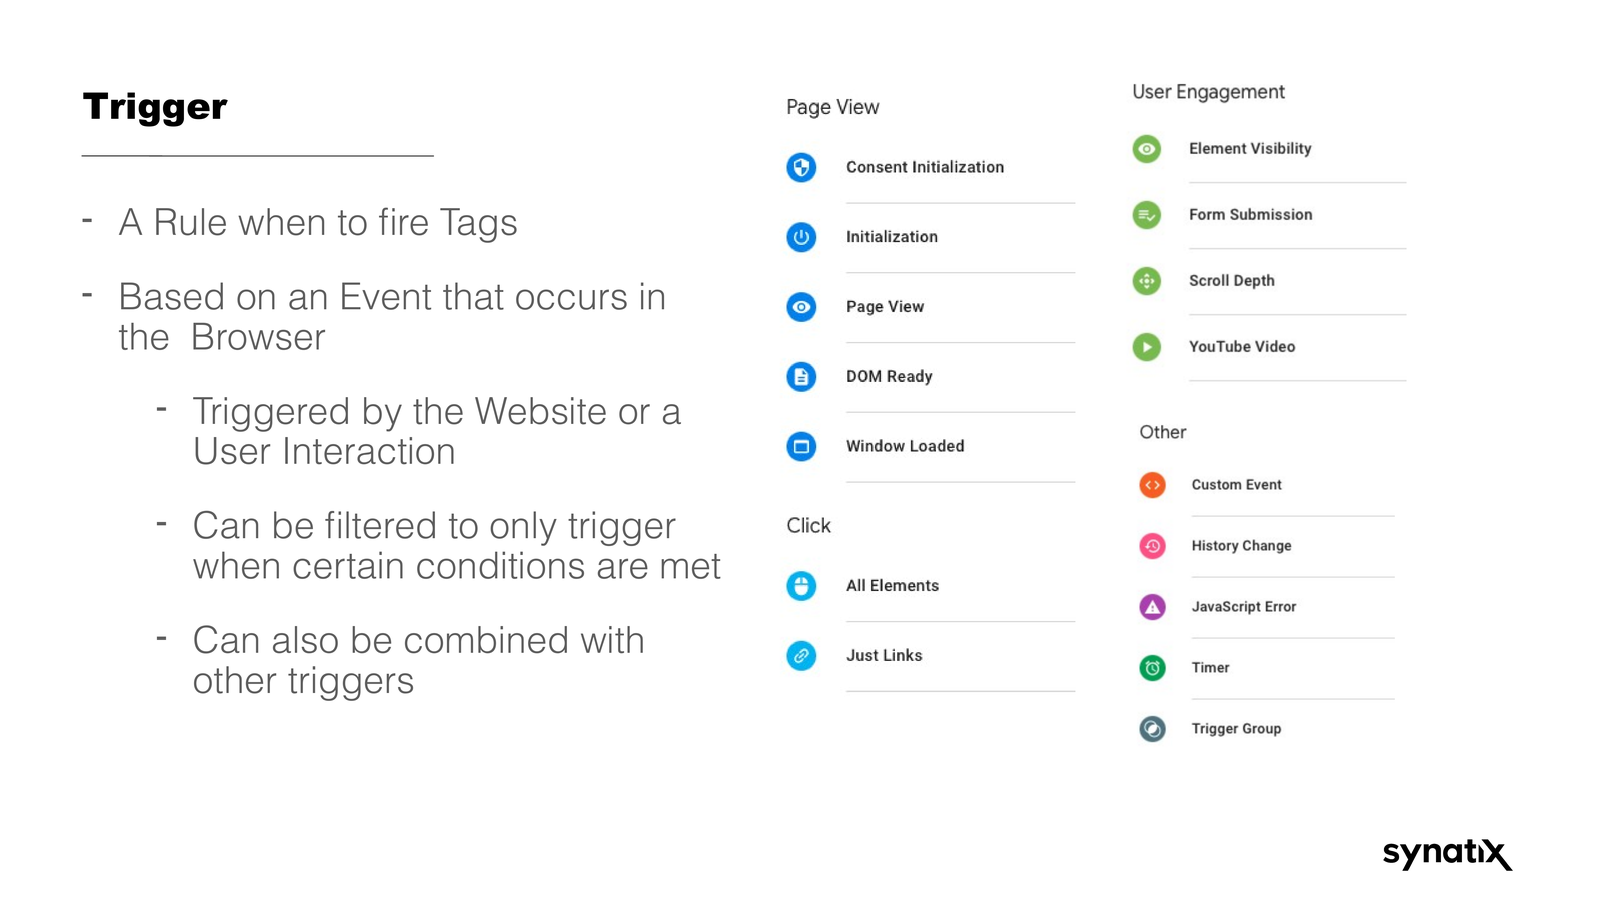Click the DOM Ready document icon
1600x900 pixels.
pyautogui.click(x=801, y=377)
